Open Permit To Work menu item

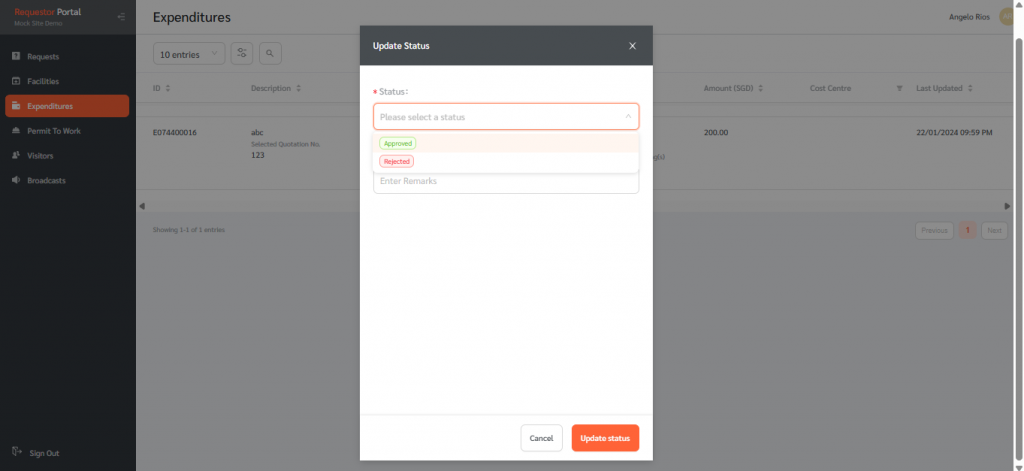tap(53, 131)
